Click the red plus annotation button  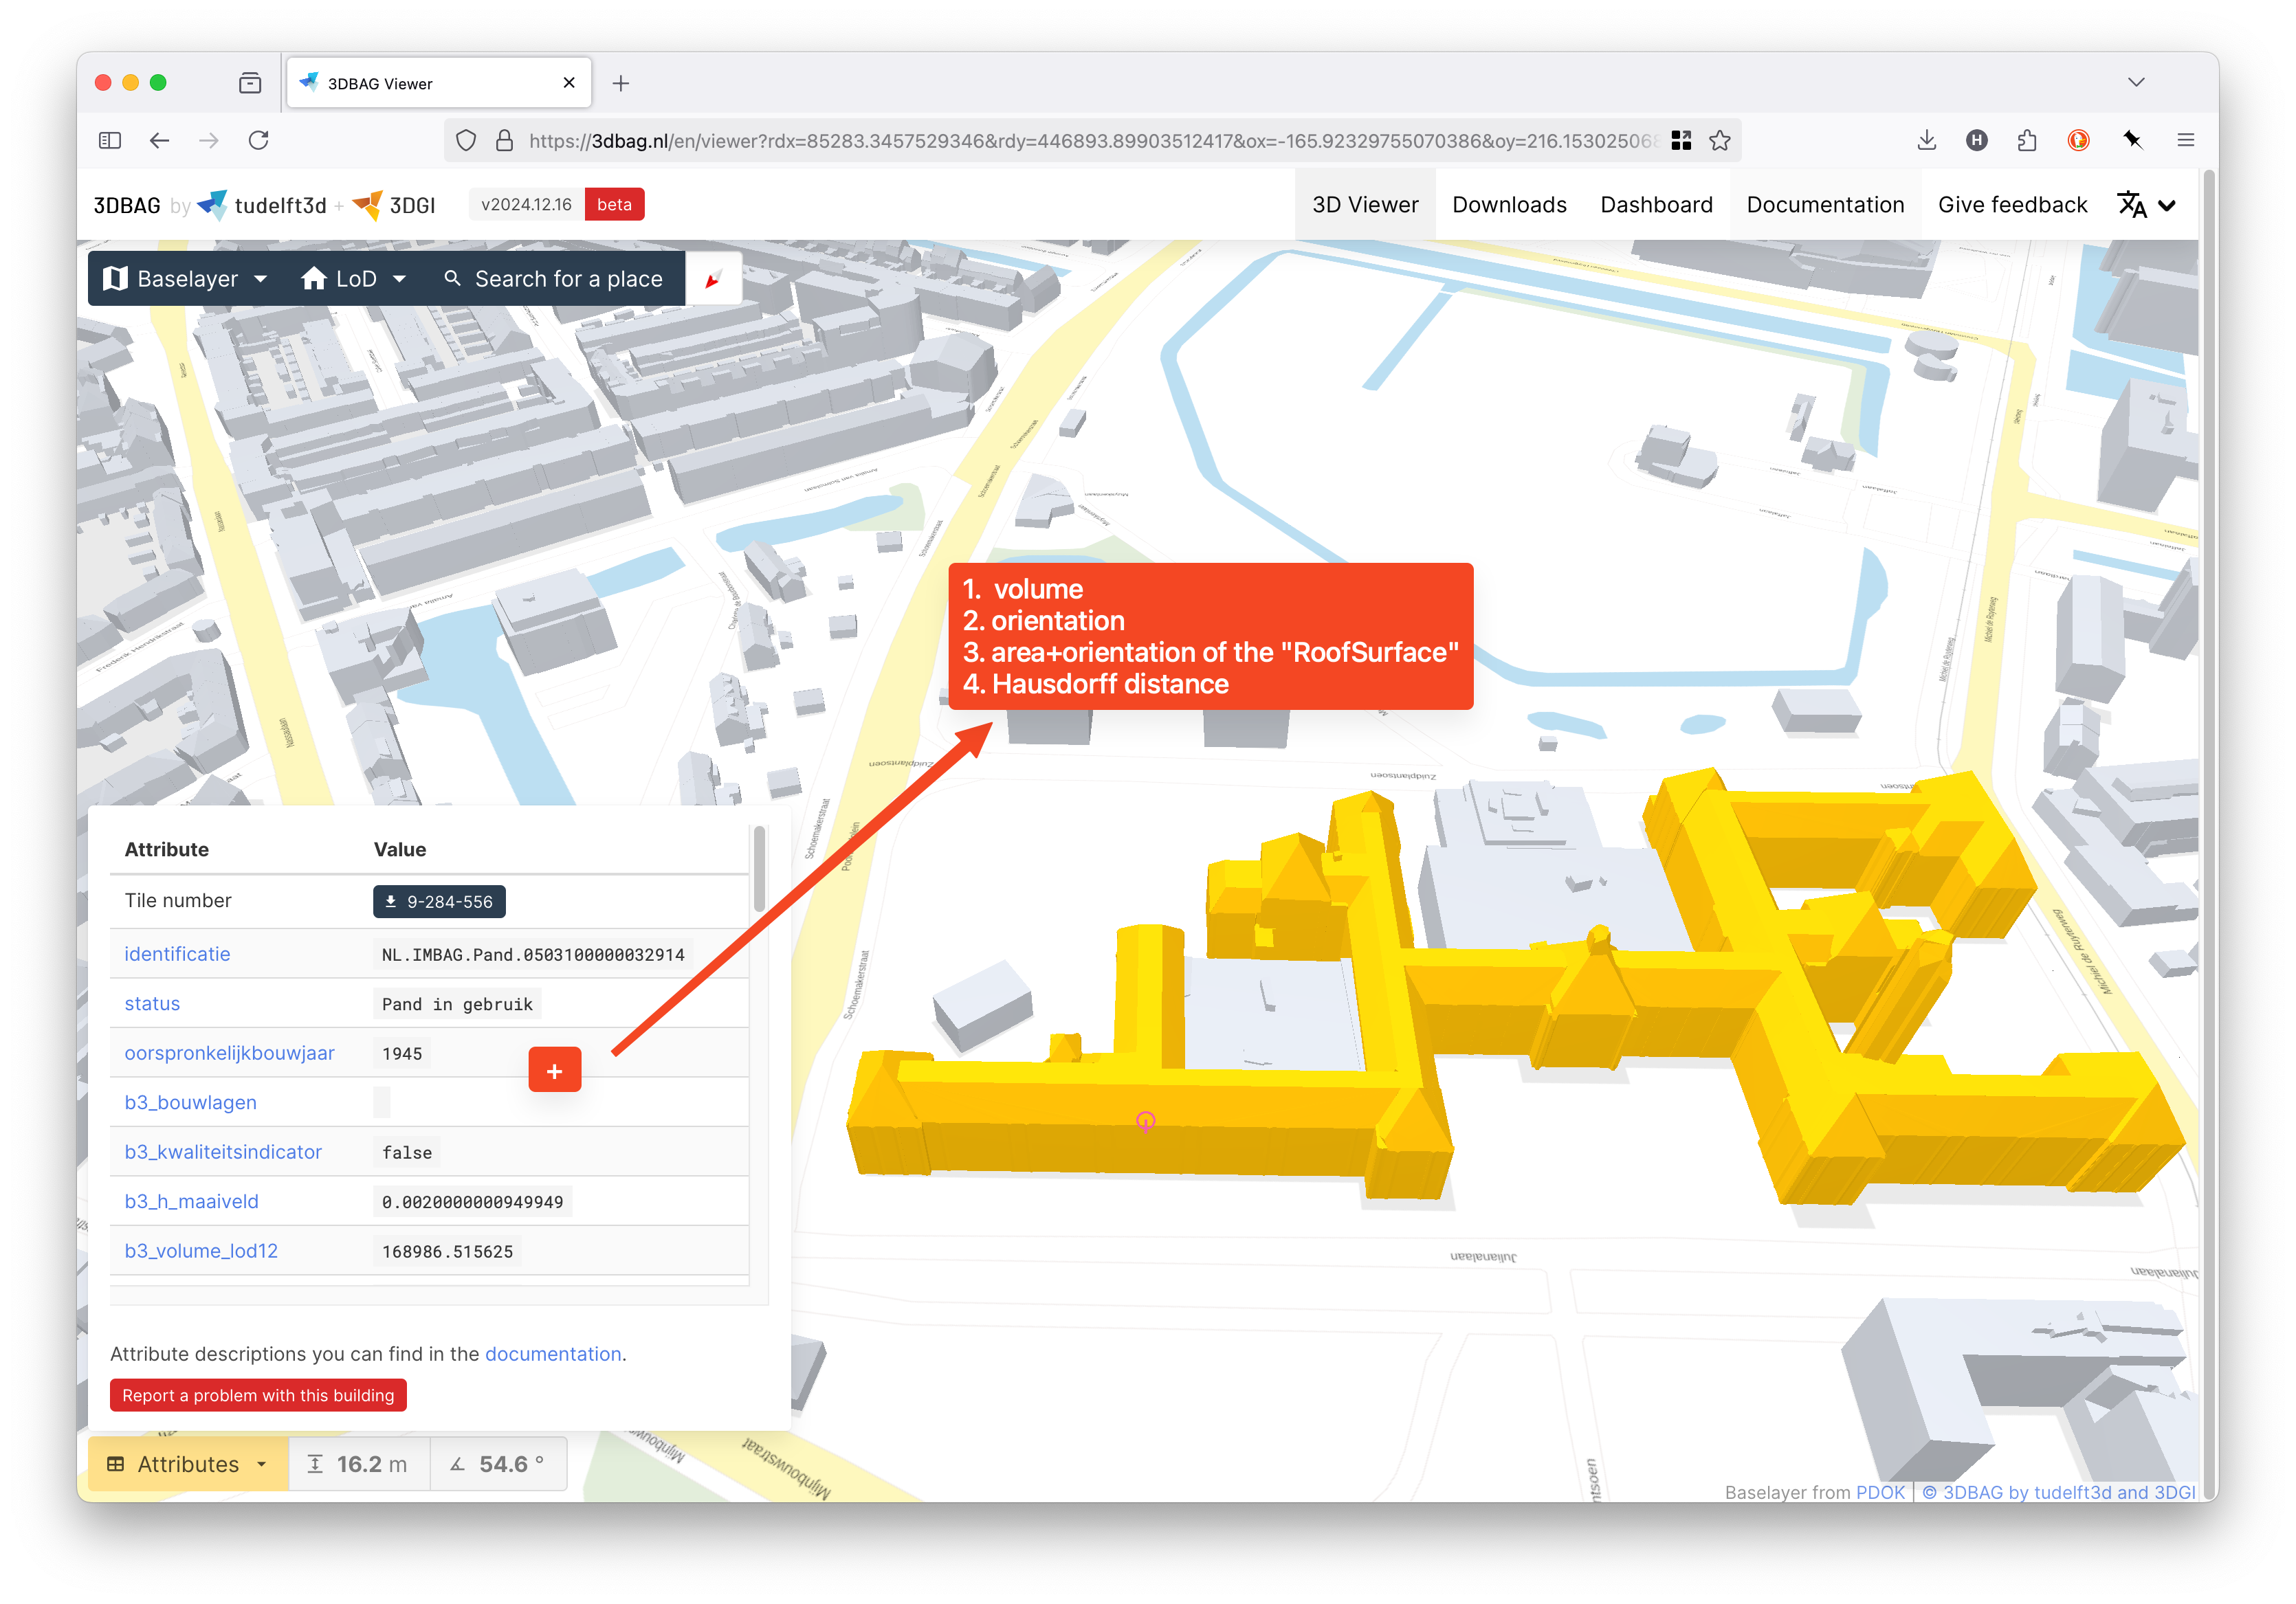(x=554, y=1070)
